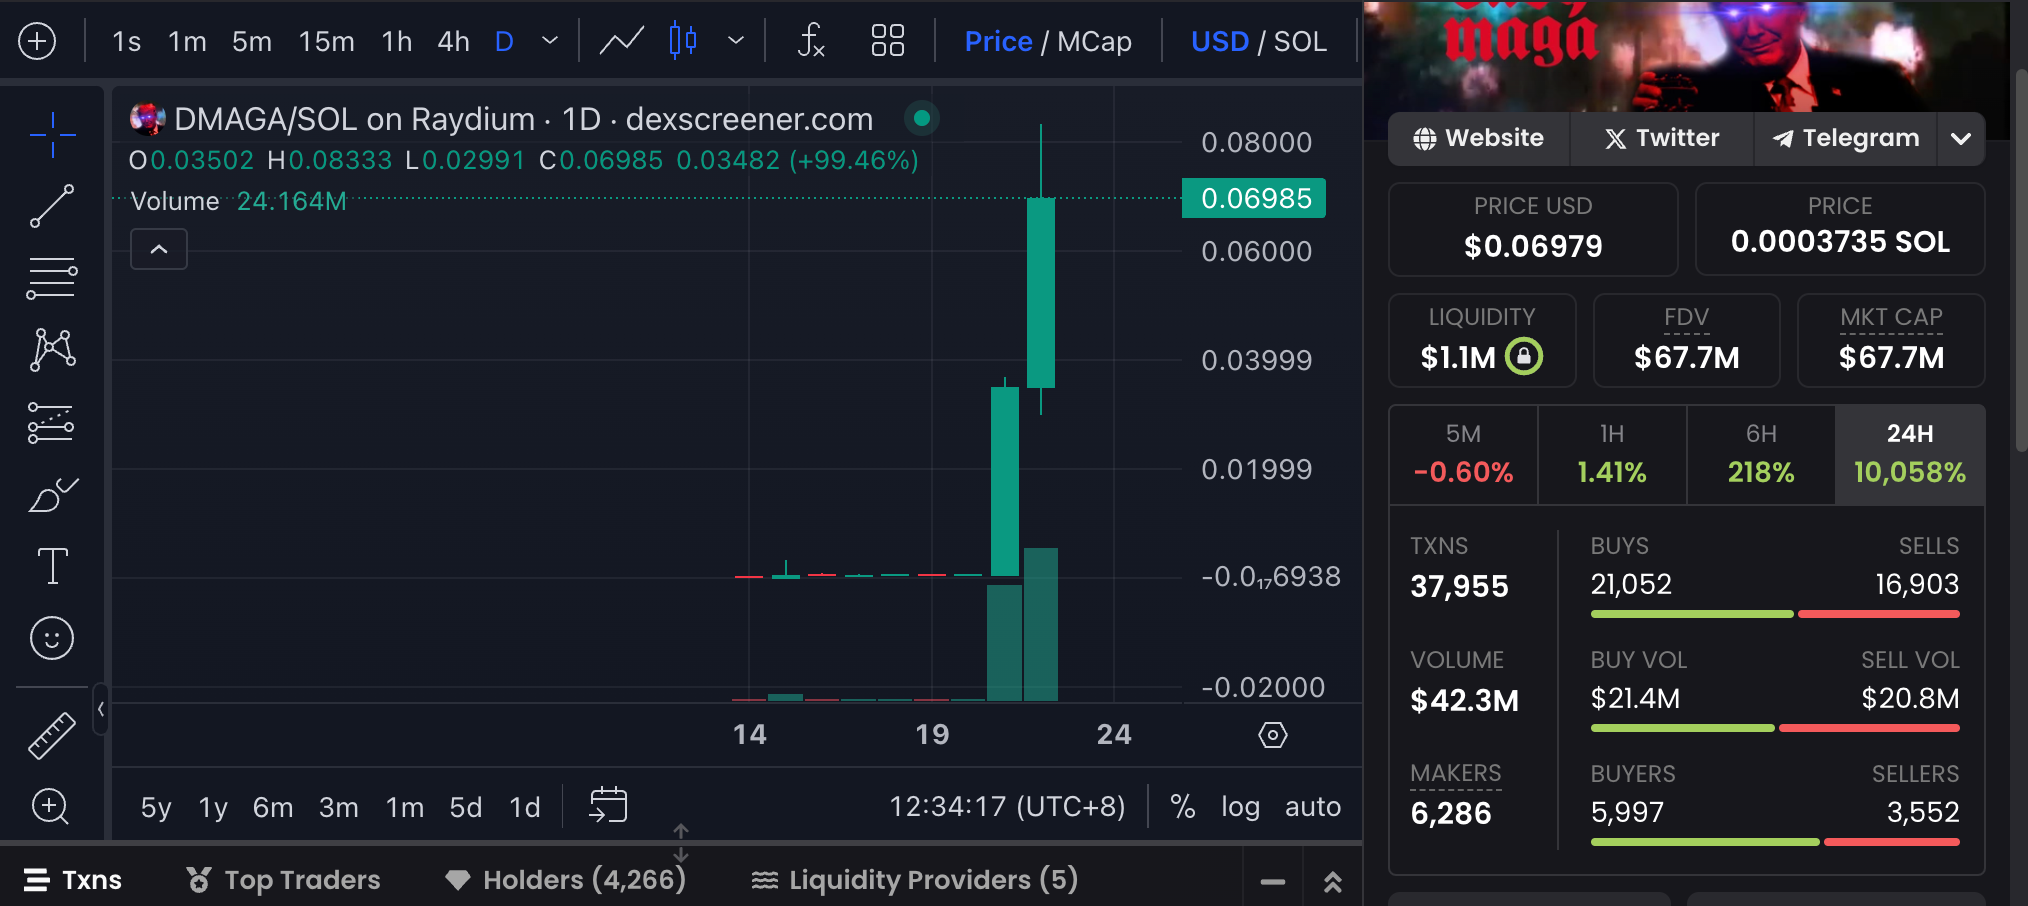
Task: Set chart range to 5y
Action: point(156,807)
